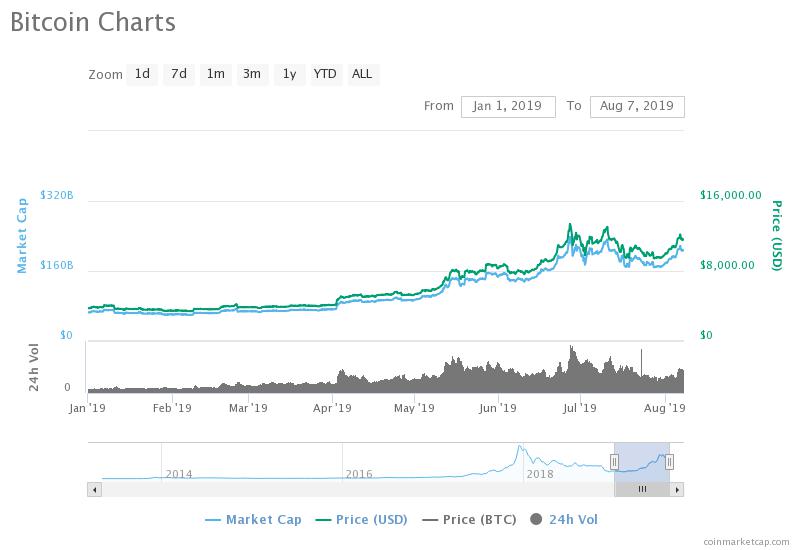Select the YTD zoom option
The image size is (800, 550).
325,74
